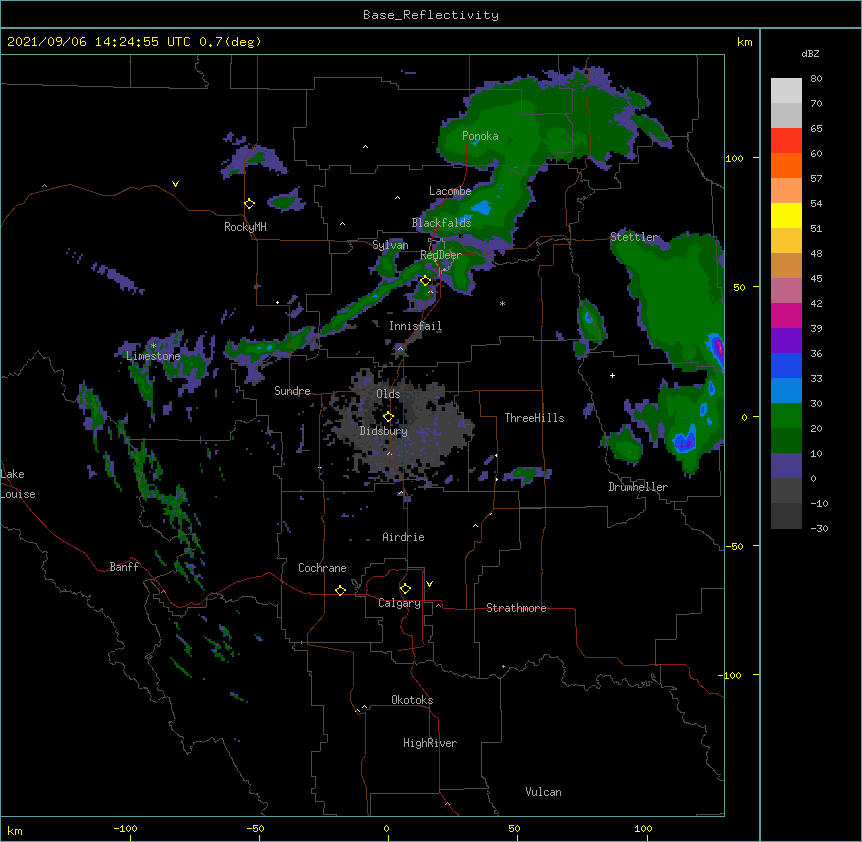Click the Olds city label
The height and width of the screenshot is (842, 862).
(x=388, y=394)
